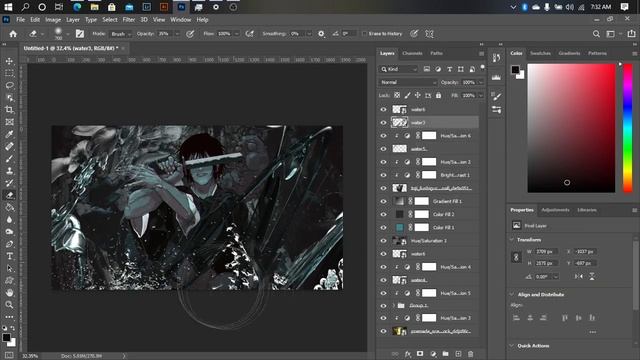Open the layer Fill slider arrow

(x=481, y=96)
